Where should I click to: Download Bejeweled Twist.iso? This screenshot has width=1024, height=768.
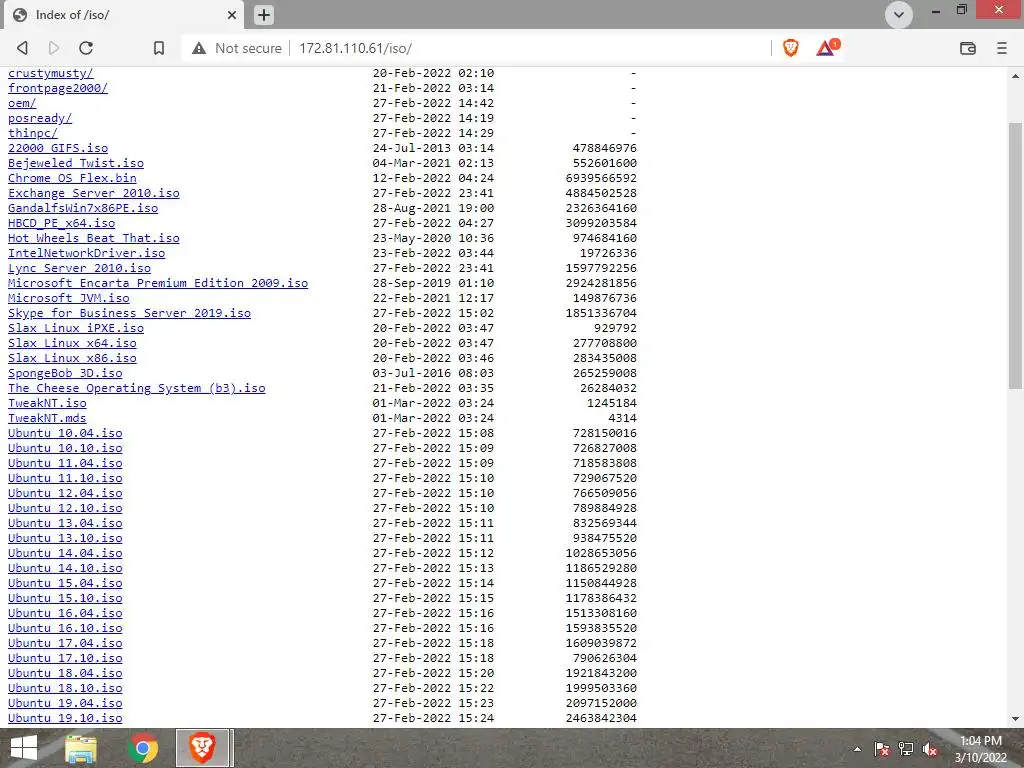click(76, 163)
